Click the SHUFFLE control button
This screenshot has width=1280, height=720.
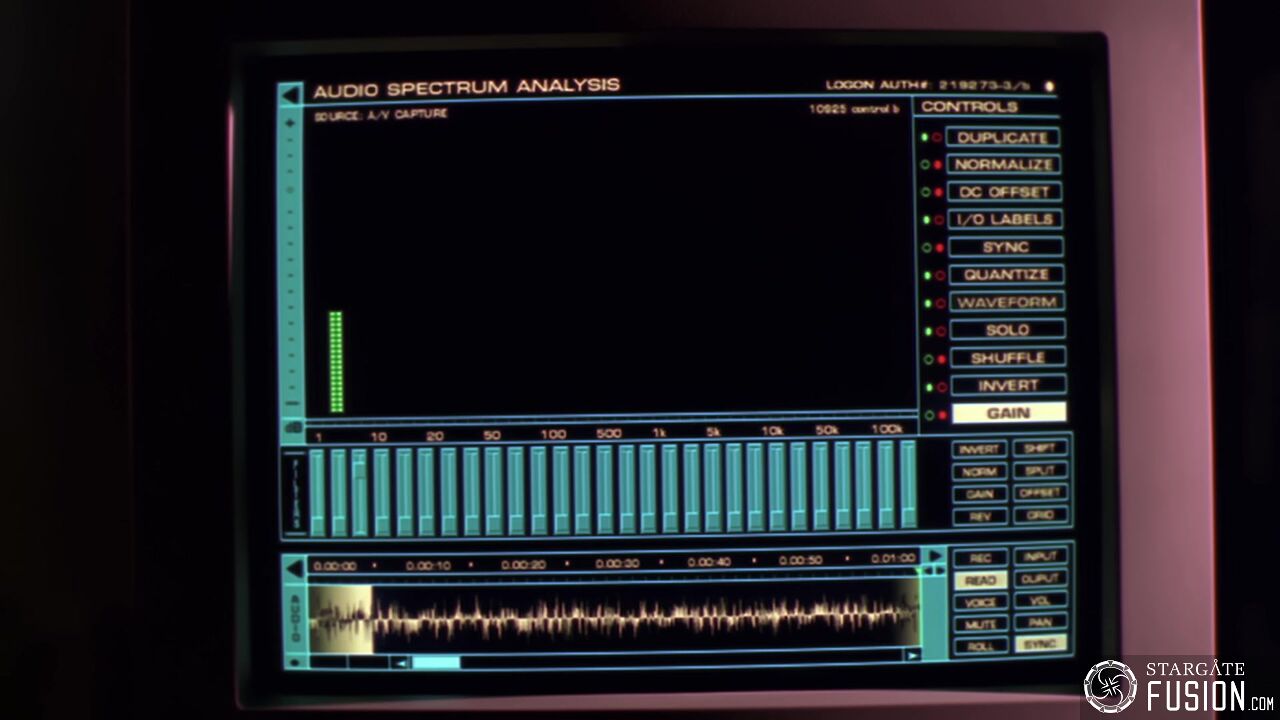1008,357
